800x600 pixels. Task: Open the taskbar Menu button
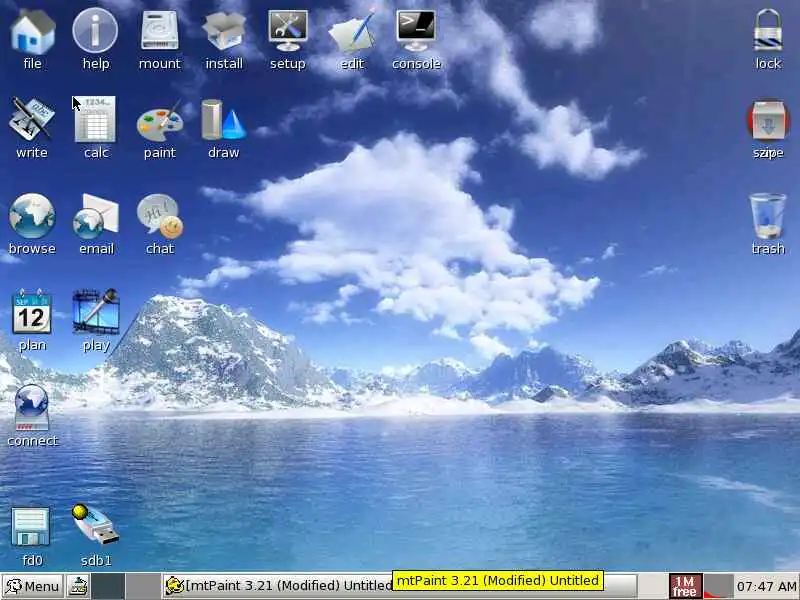(x=33, y=586)
